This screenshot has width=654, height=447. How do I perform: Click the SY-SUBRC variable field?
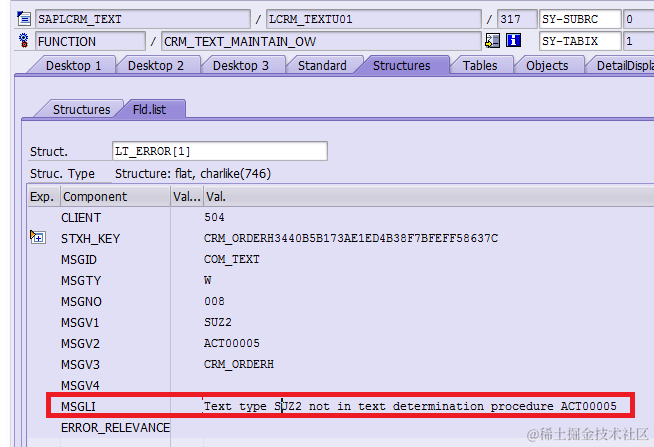coord(580,19)
